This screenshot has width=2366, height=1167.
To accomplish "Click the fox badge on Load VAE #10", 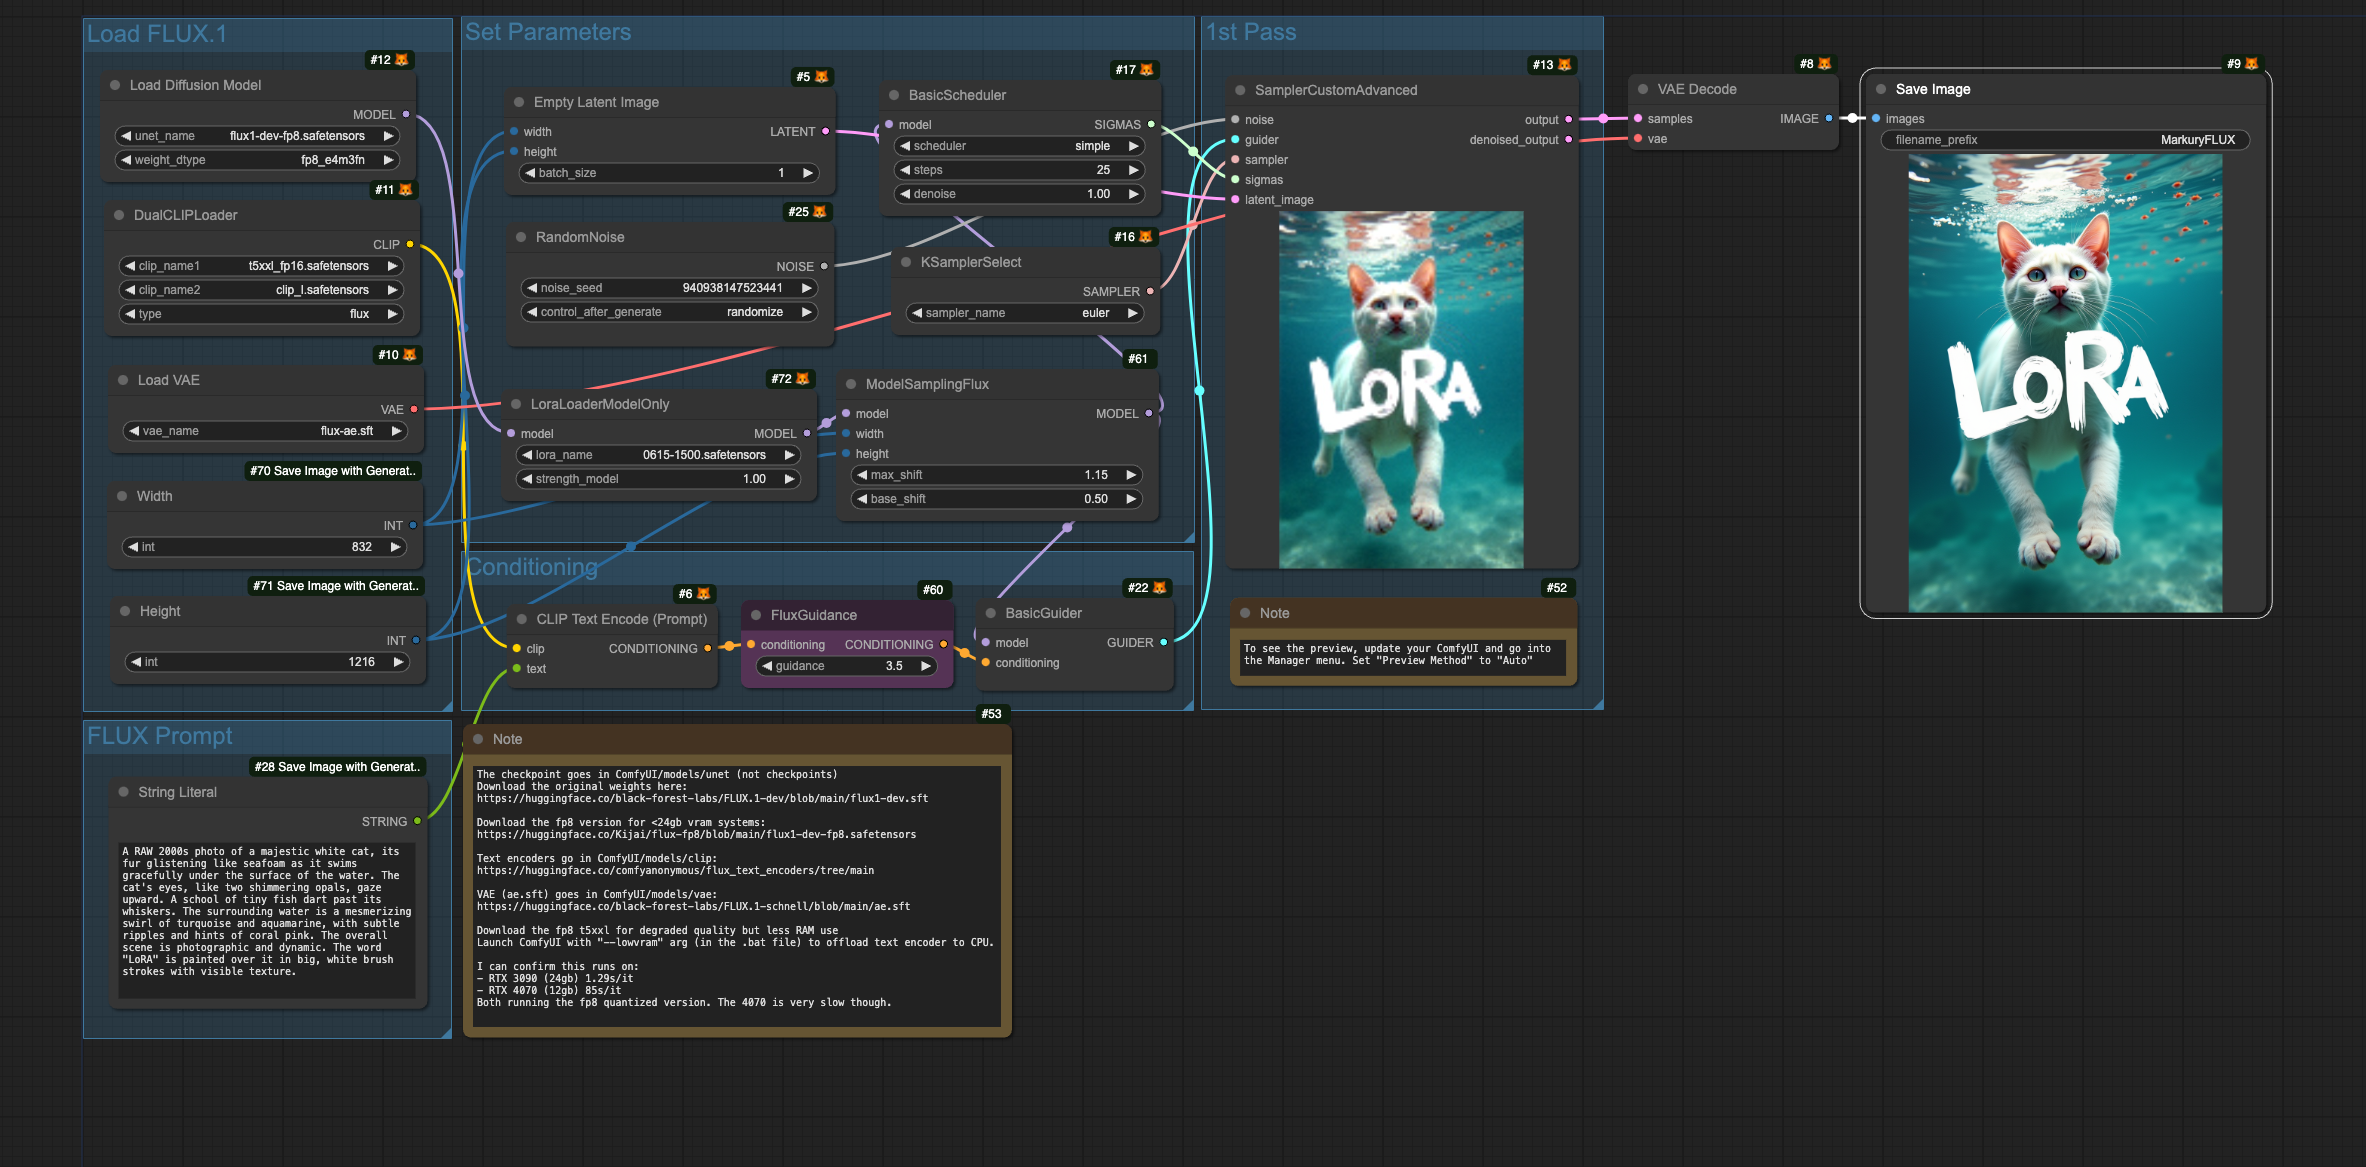I will tap(409, 355).
